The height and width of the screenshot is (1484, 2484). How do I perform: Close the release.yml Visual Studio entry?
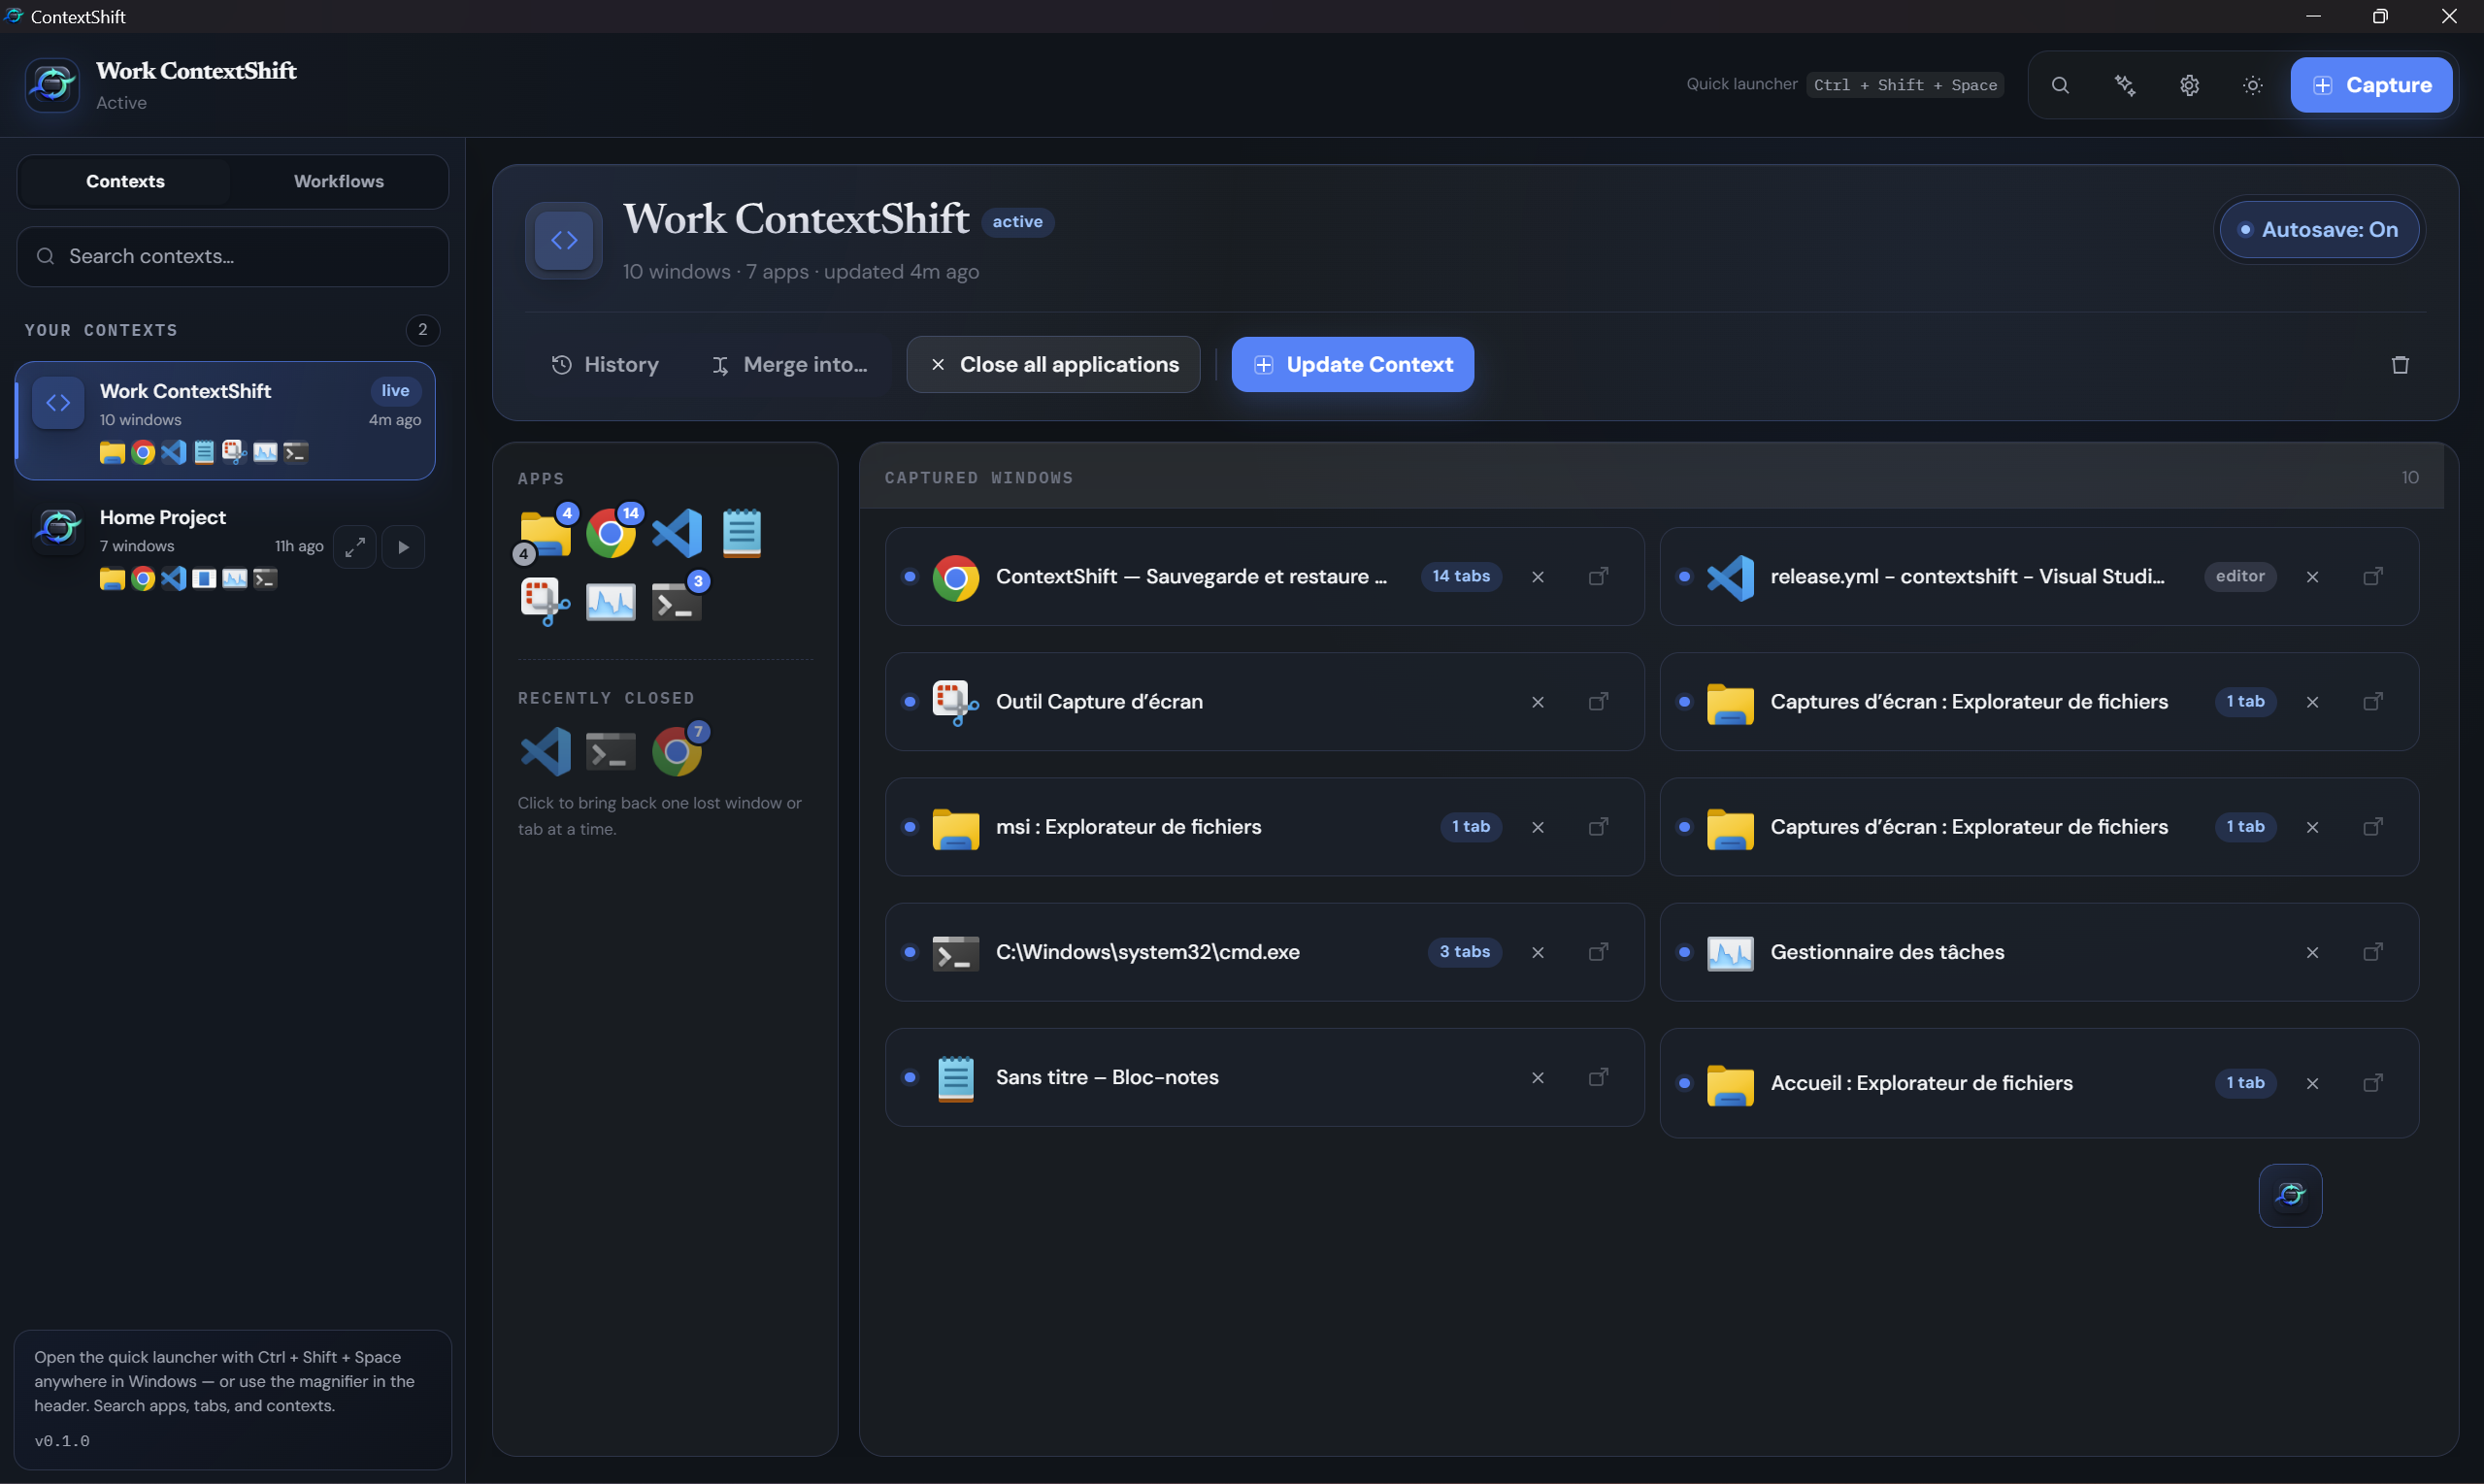[2312, 577]
